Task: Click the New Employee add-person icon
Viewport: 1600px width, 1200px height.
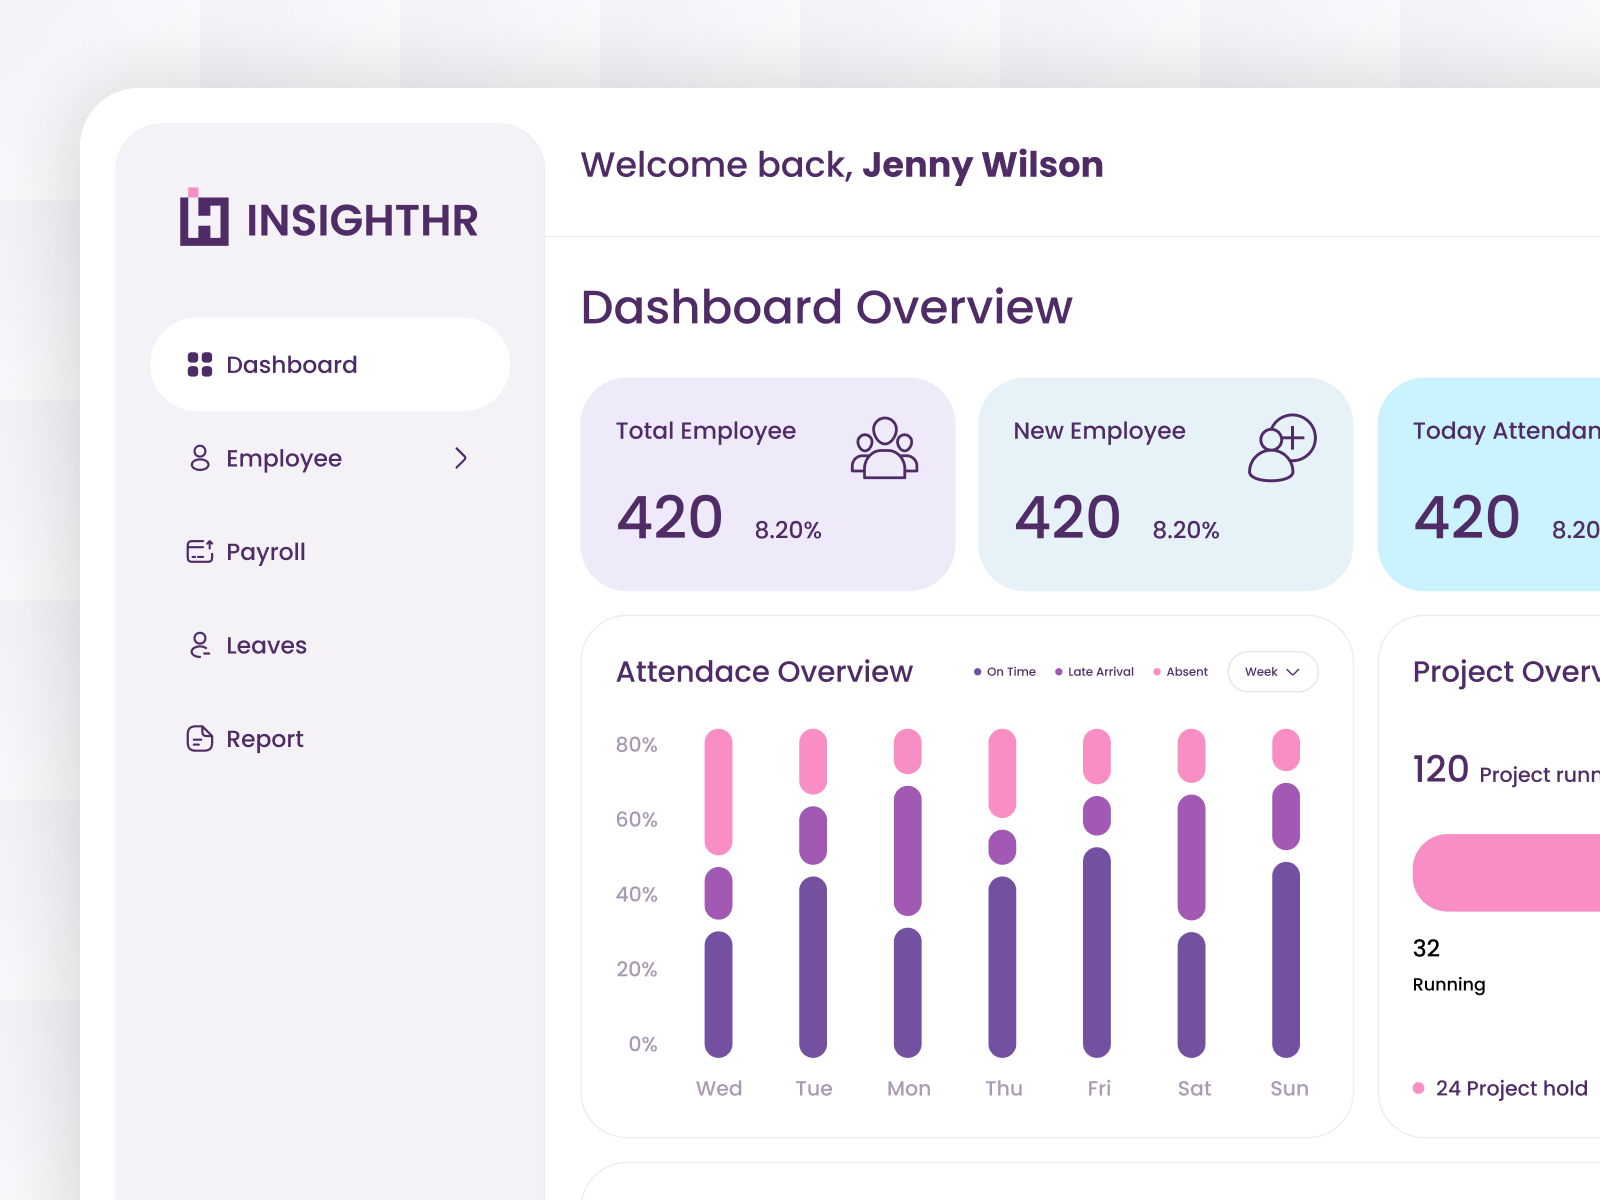Action: [x=1284, y=447]
